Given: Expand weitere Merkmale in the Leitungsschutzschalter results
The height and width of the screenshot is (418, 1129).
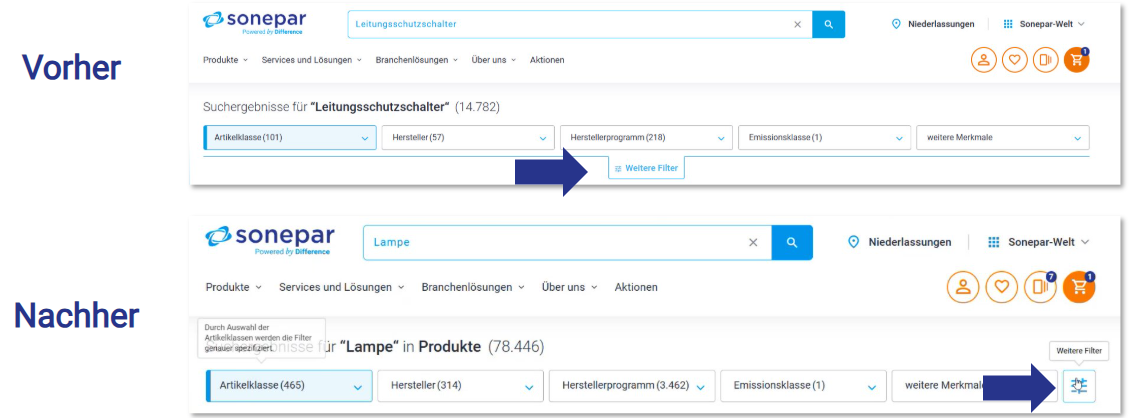Looking at the screenshot, I should 1003,137.
